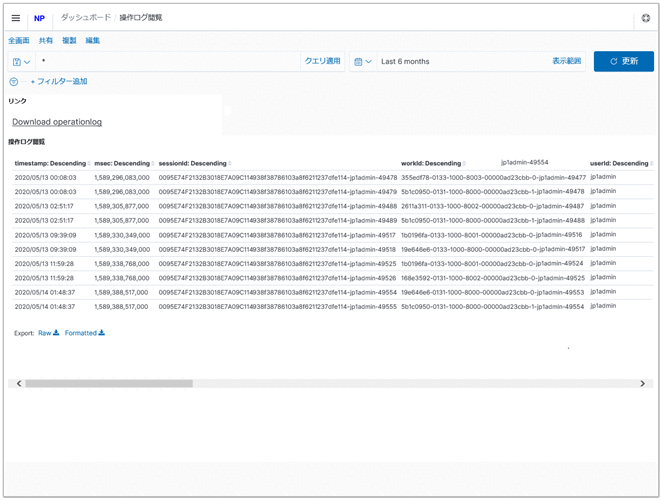Open the hamburger navigation menu
Screen dimensions: 661x500
15,18
